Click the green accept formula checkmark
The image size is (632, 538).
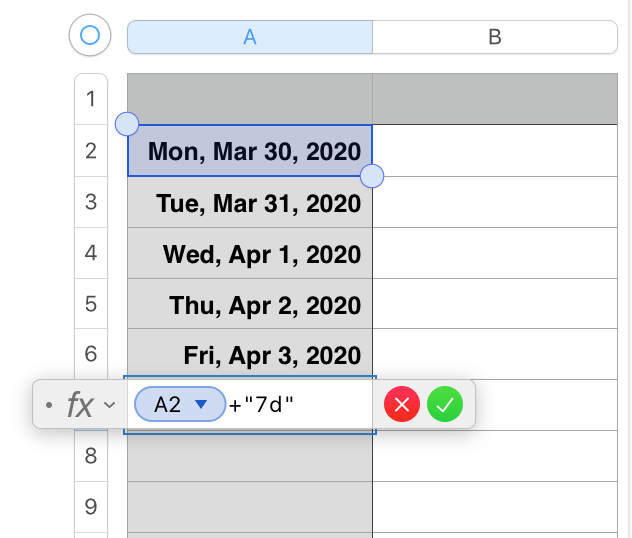coord(445,405)
